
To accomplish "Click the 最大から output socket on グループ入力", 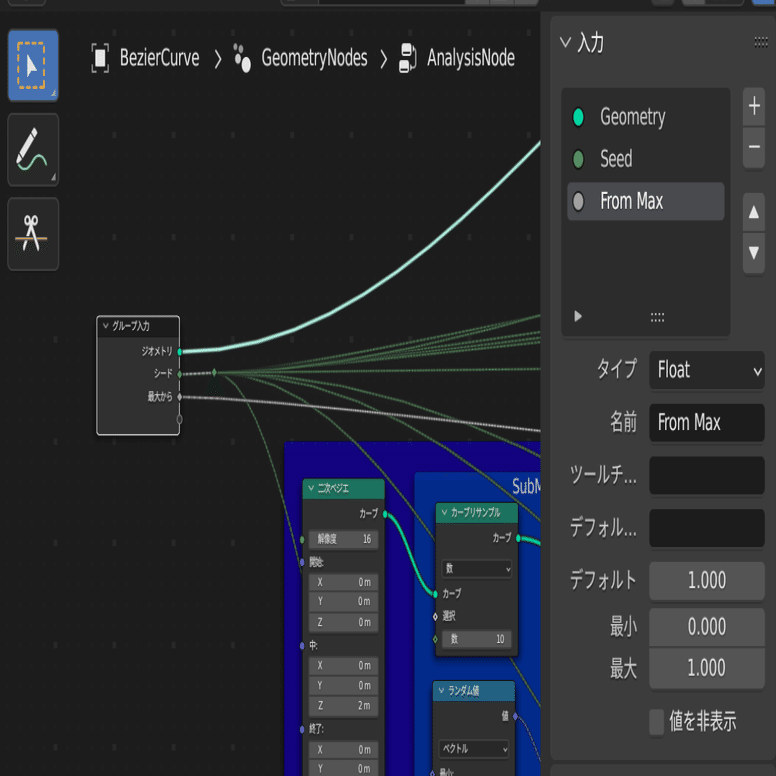I will 180,396.
